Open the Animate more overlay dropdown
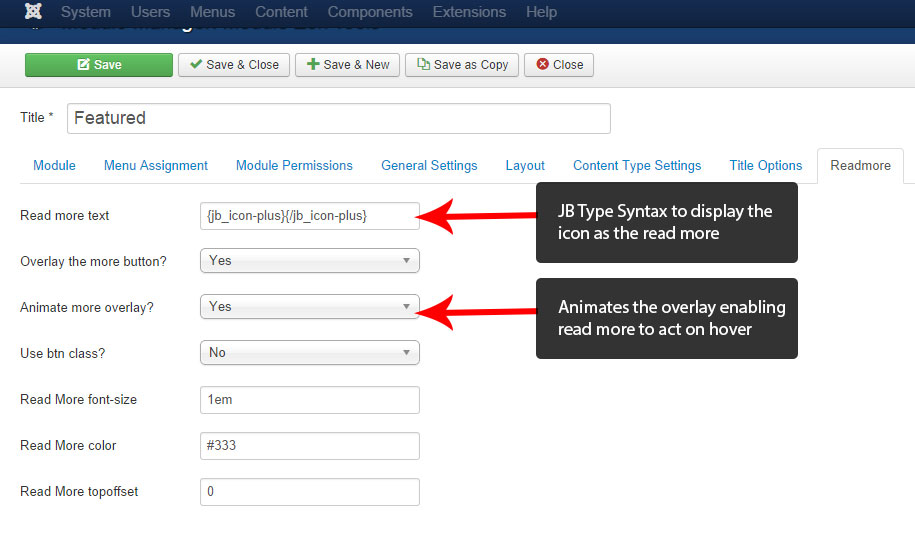The image size is (915, 543). coord(310,307)
